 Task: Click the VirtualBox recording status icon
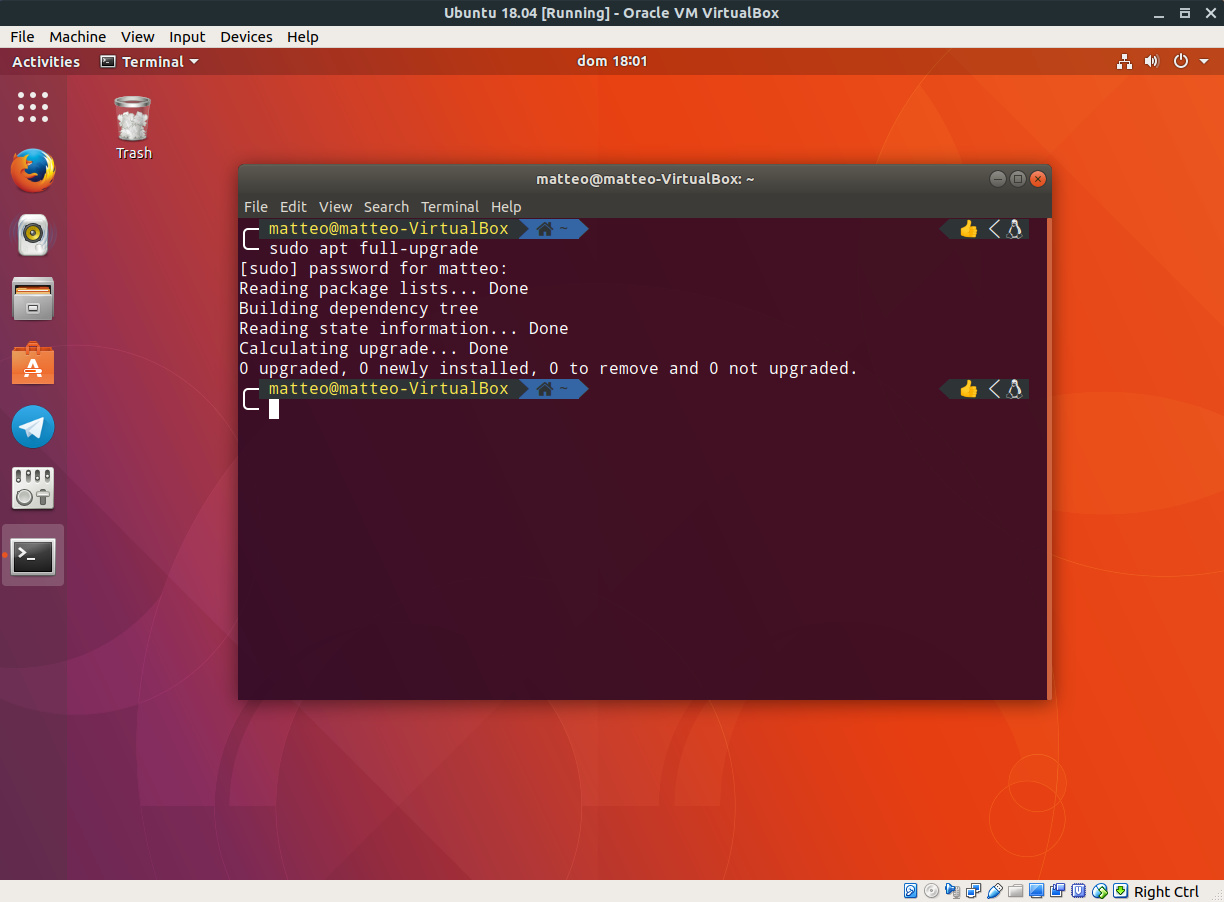point(1058,891)
